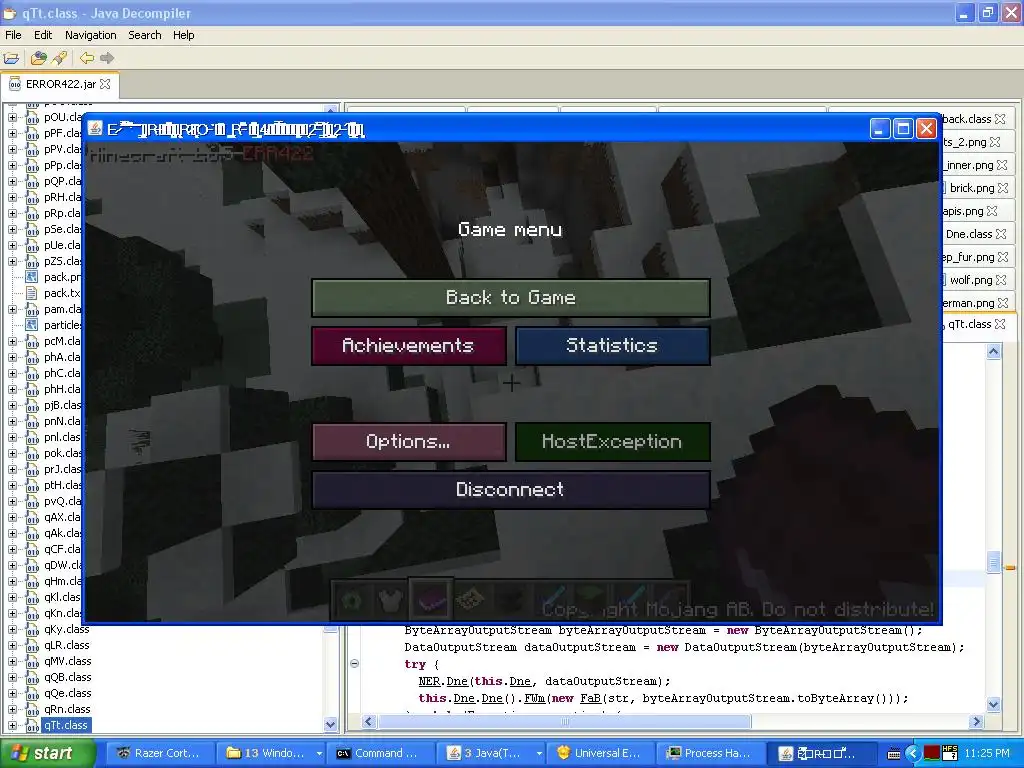Click the FaB link in code
This screenshot has width=1024, height=768.
590,698
